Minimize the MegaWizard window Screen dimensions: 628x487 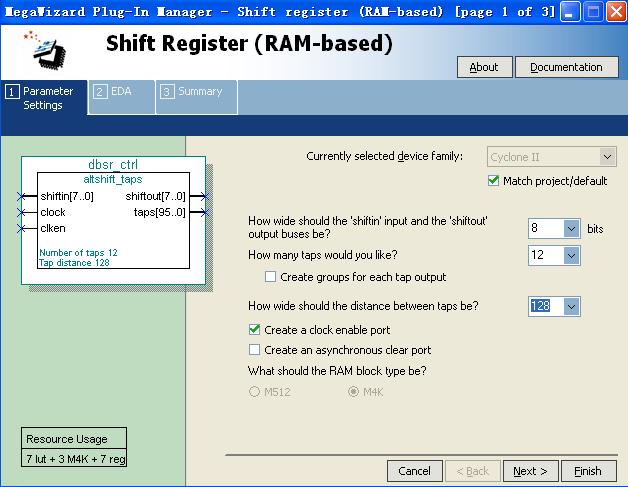point(570,12)
